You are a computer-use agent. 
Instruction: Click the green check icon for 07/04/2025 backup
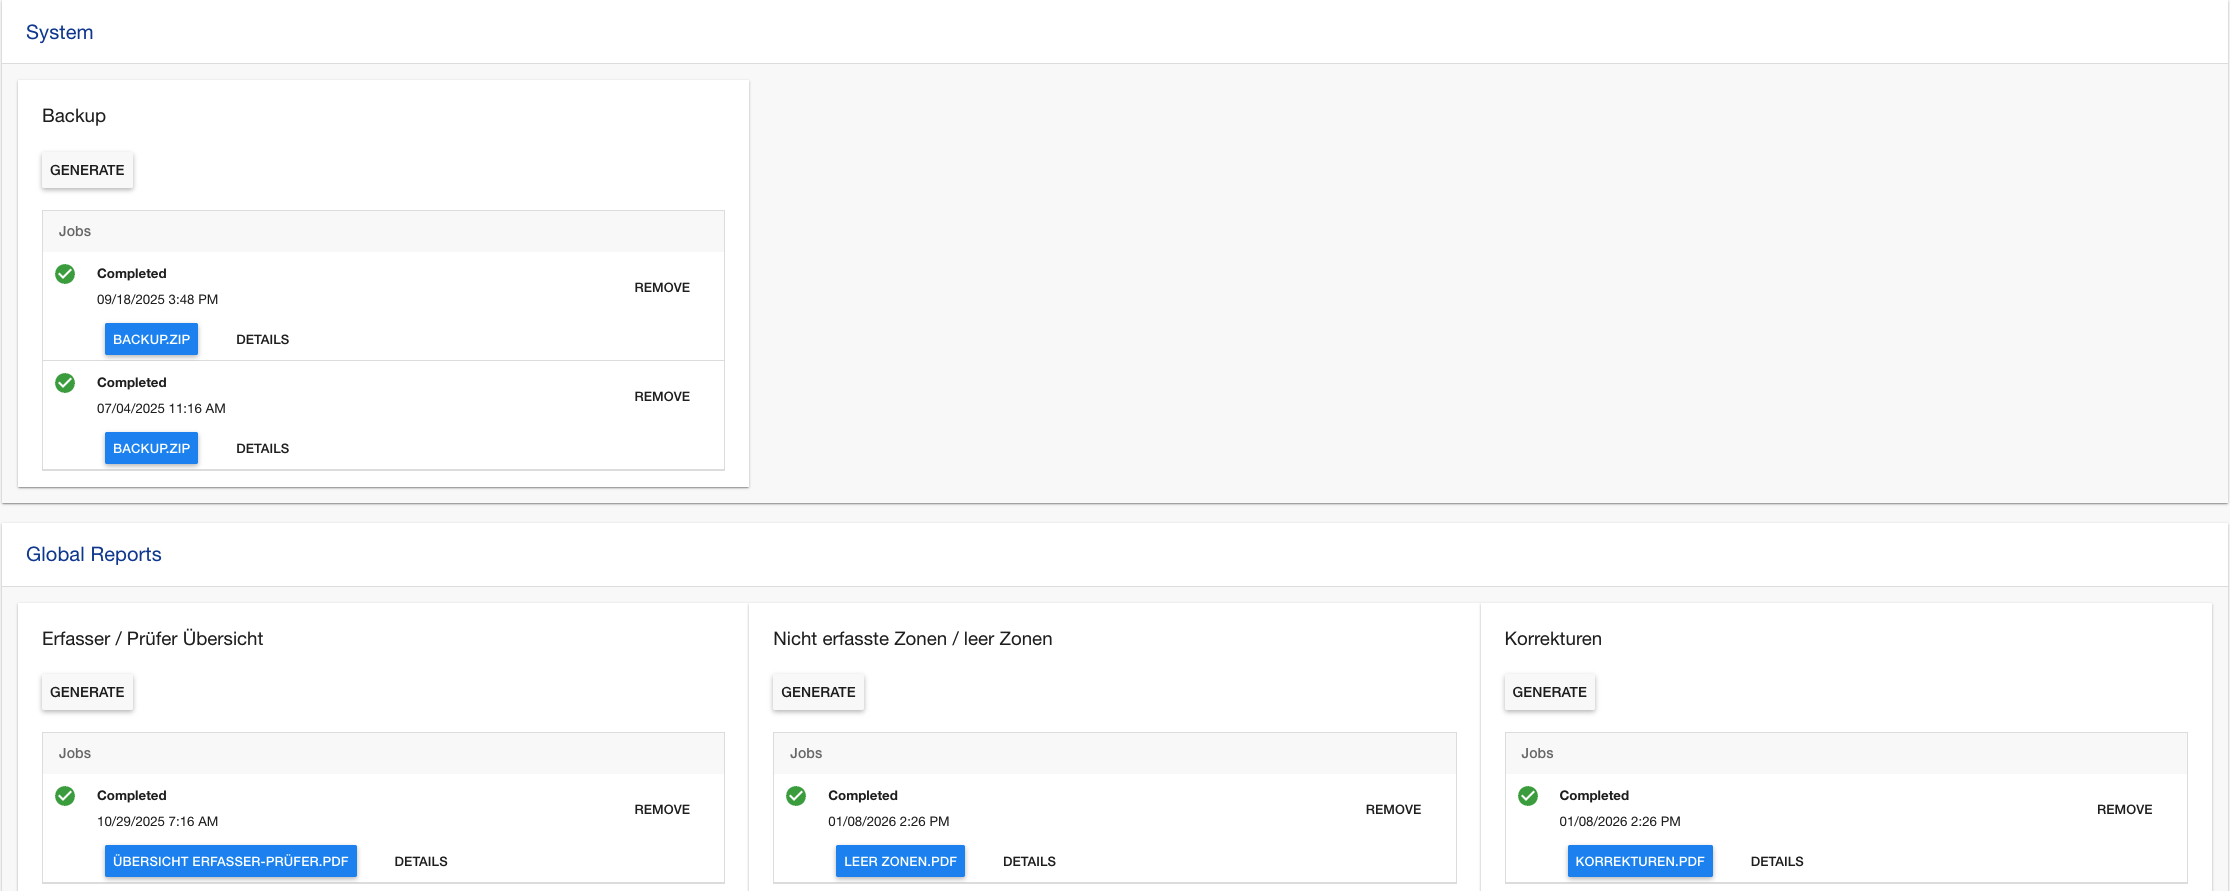pyautogui.click(x=65, y=383)
